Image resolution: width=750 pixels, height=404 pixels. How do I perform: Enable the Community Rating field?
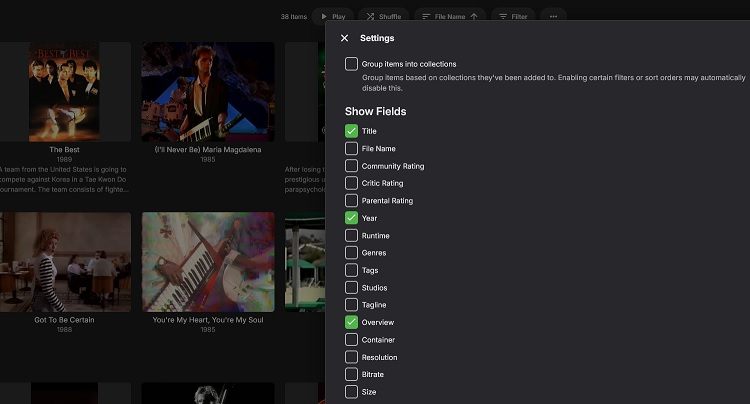click(x=351, y=166)
